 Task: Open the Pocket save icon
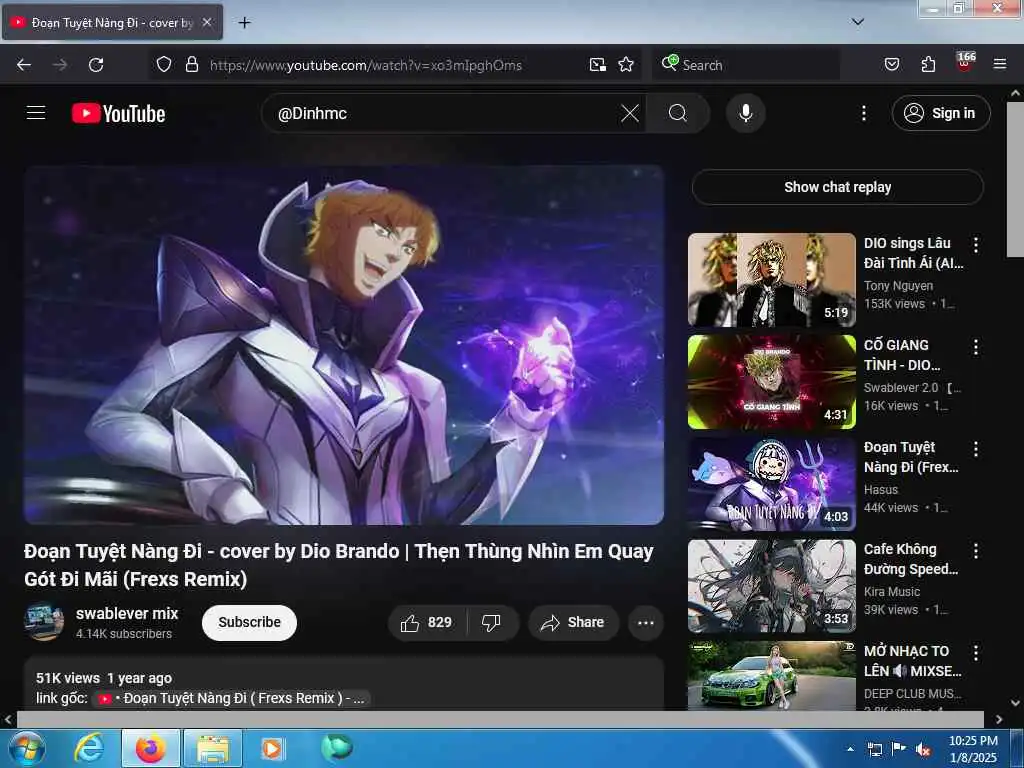click(892, 65)
